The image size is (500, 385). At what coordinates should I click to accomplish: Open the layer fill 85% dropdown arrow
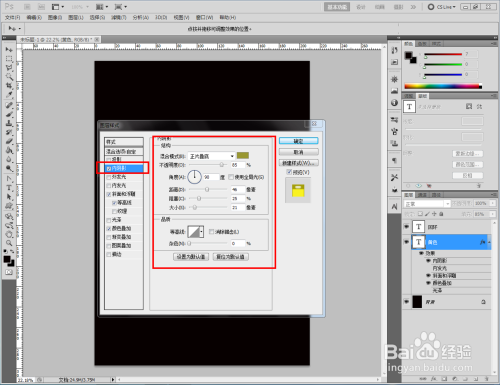[x=492, y=214]
